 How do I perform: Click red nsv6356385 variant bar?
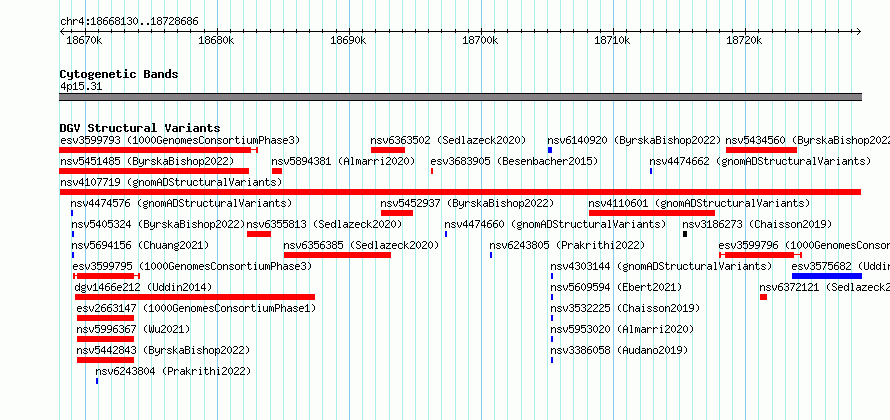pos(337,255)
